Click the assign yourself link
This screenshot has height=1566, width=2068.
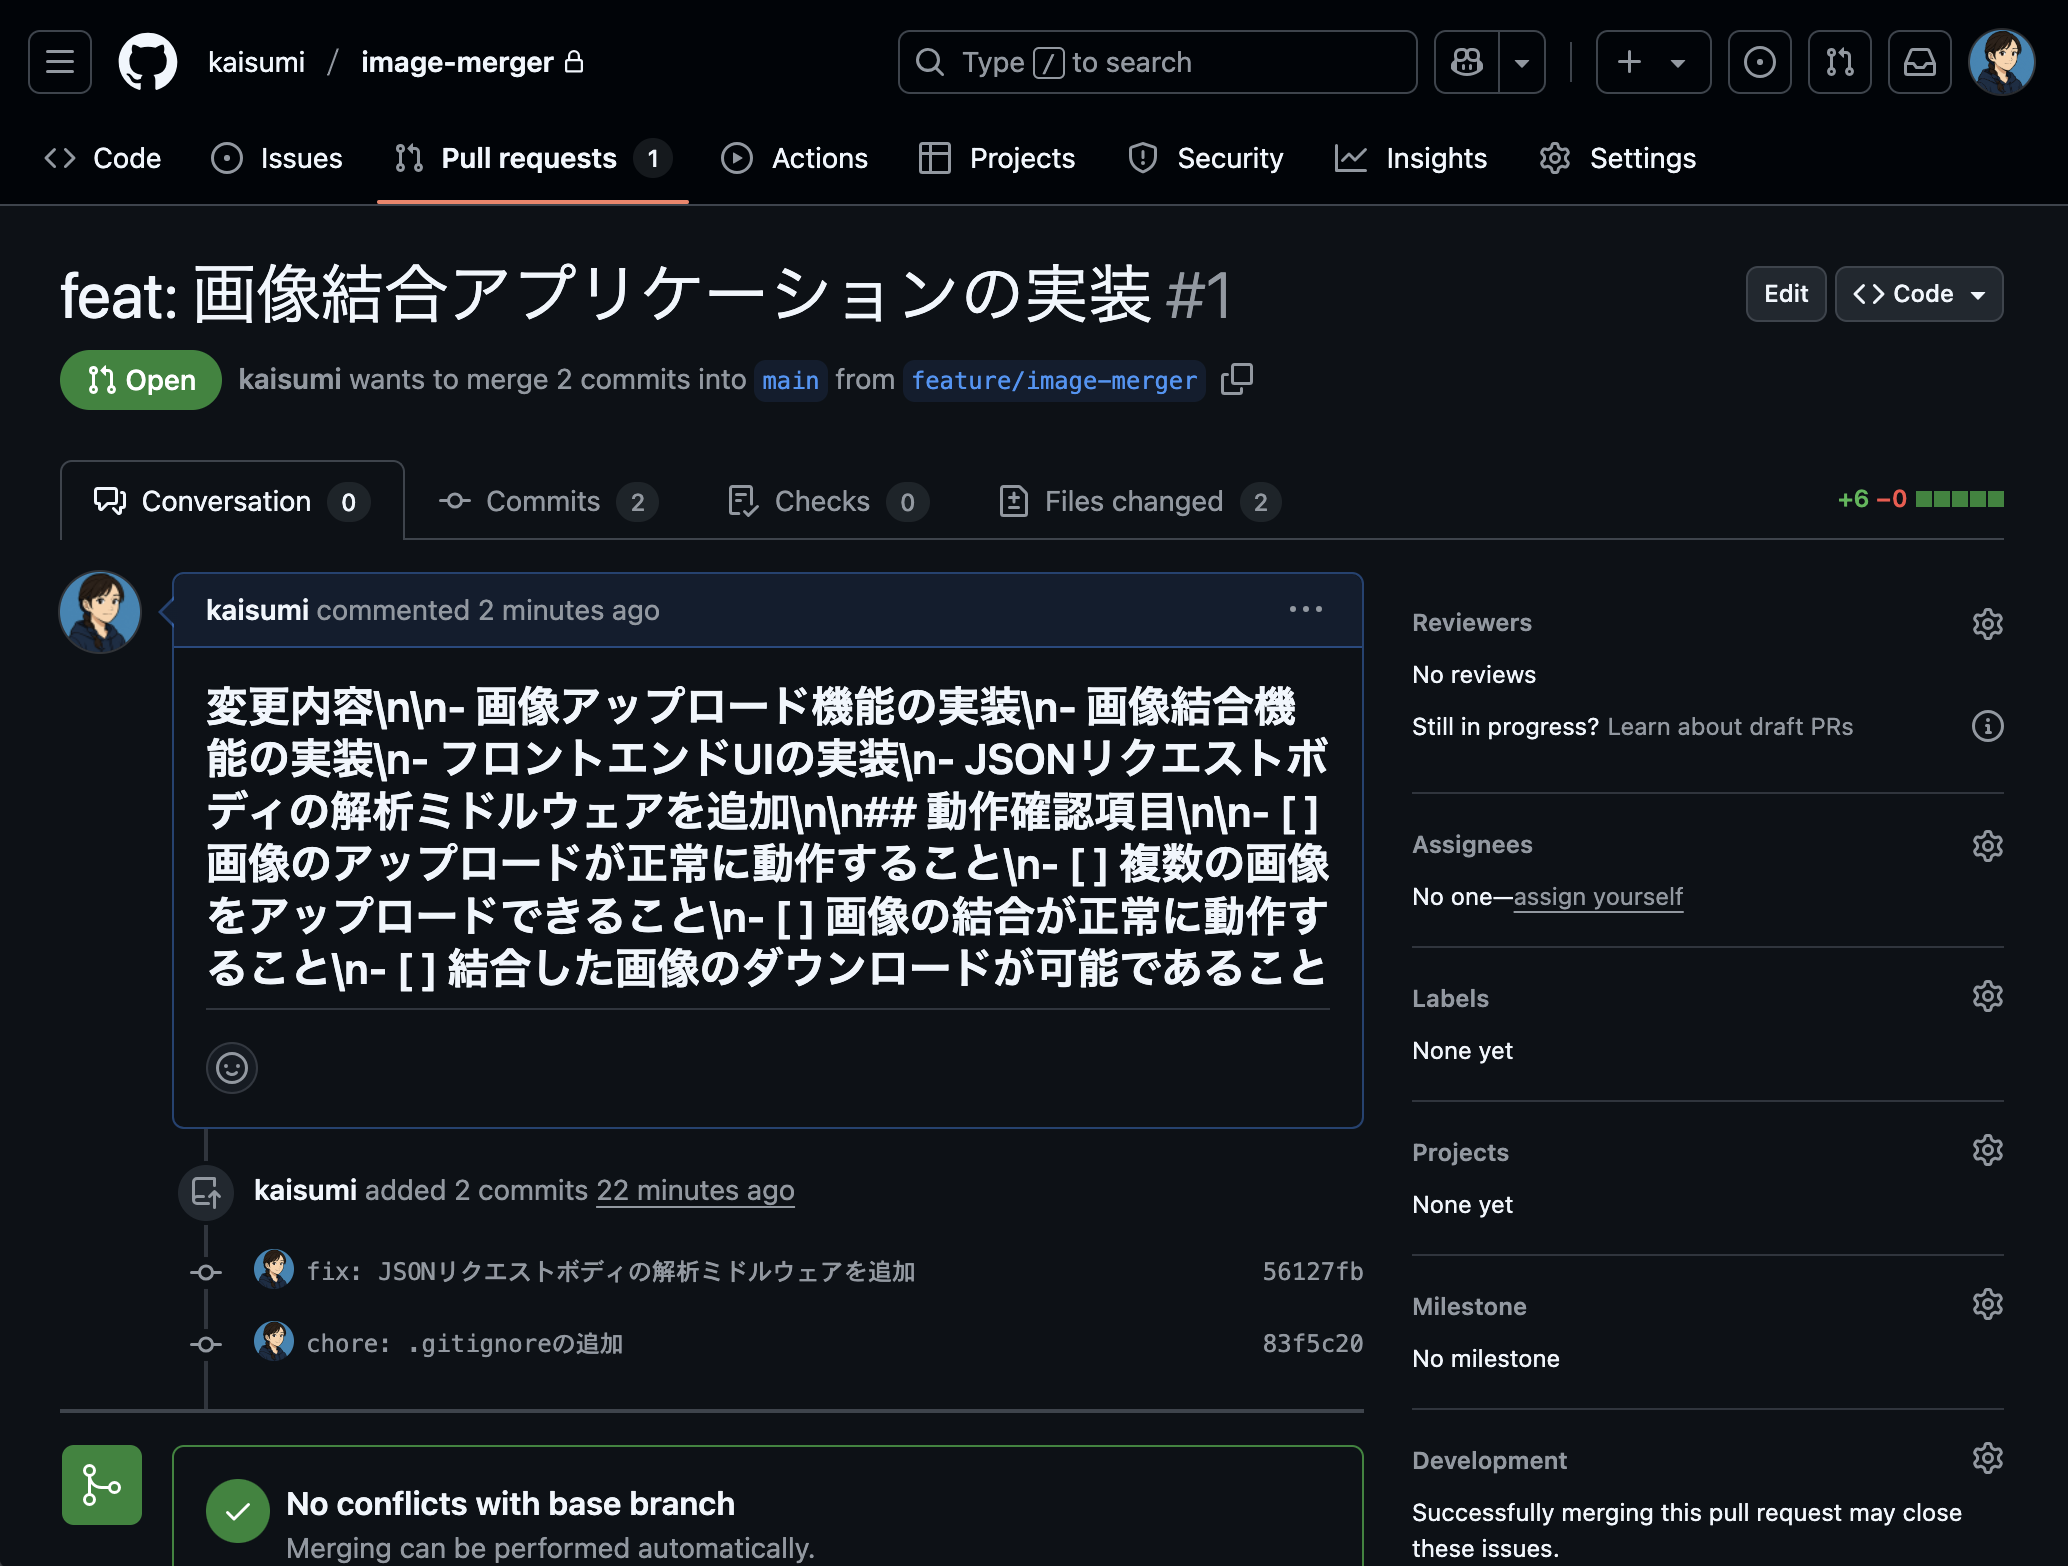[1597, 897]
